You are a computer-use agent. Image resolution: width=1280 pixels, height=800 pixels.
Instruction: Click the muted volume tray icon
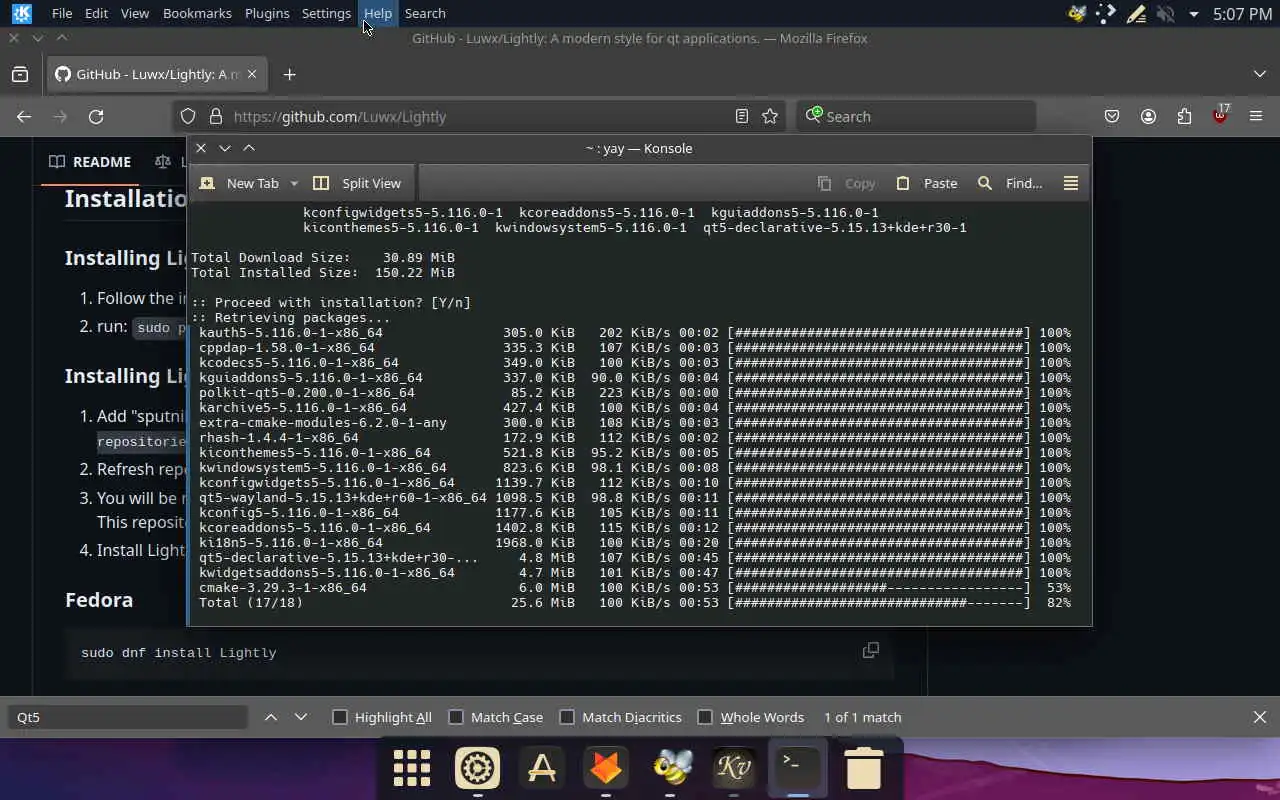1165,14
